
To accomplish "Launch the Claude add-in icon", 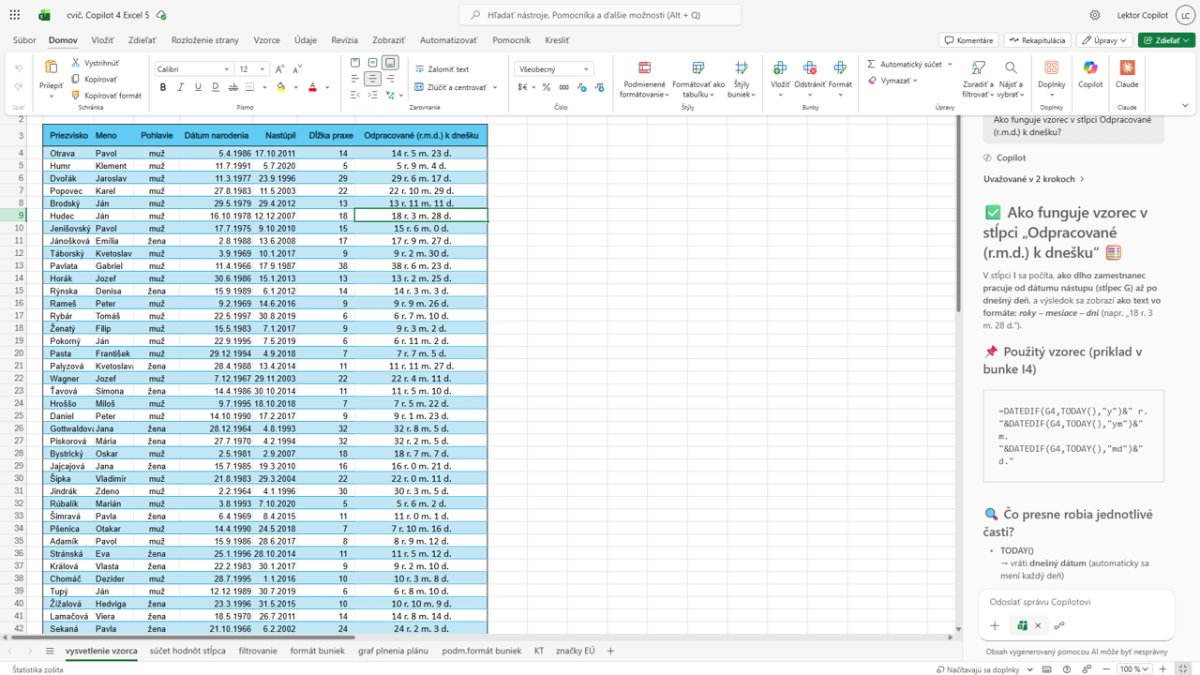I will 1127,73.
